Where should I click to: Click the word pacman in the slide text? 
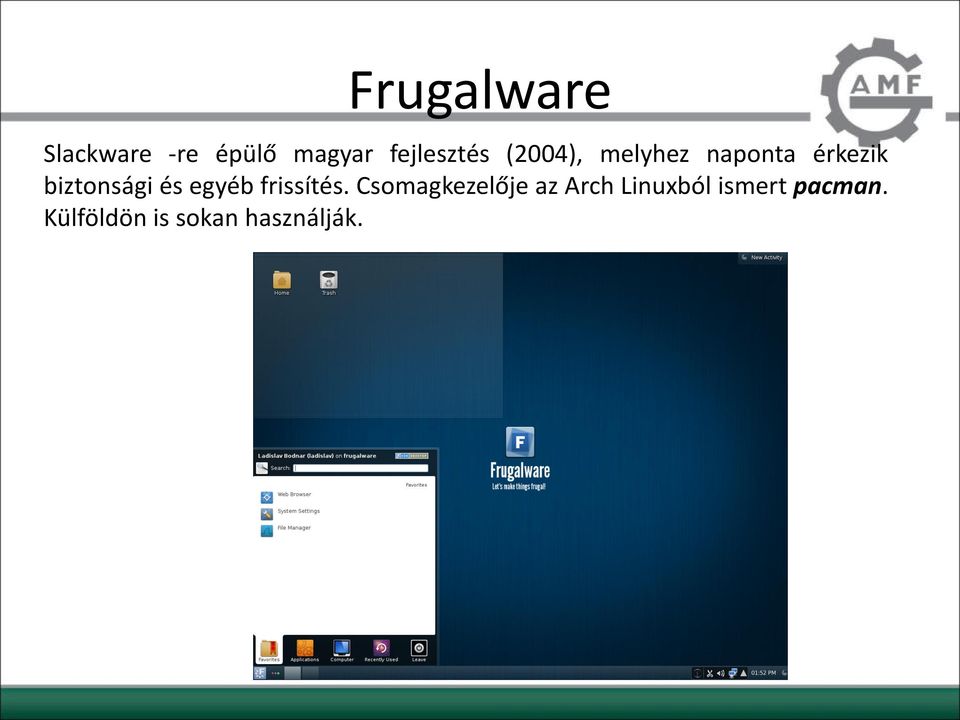point(837,186)
